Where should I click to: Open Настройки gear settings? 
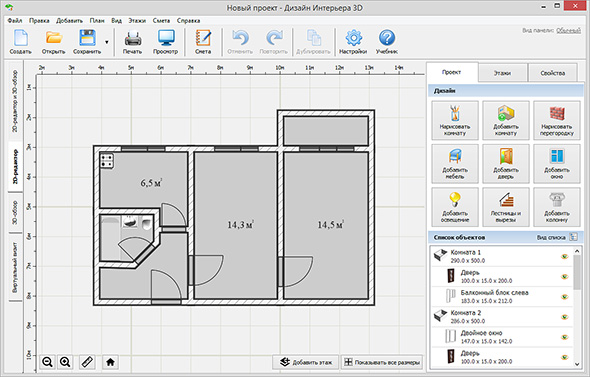(353, 38)
